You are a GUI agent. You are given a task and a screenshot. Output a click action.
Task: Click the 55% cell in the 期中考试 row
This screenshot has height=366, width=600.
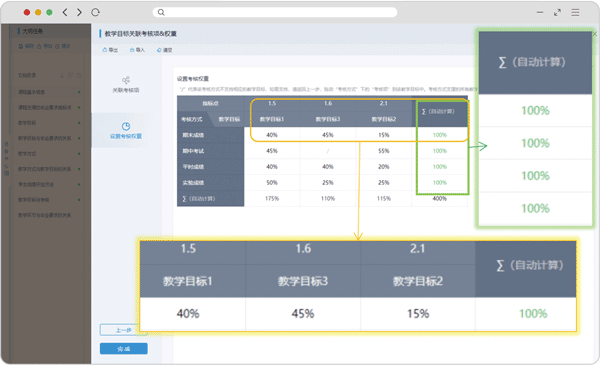(x=384, y=151)
